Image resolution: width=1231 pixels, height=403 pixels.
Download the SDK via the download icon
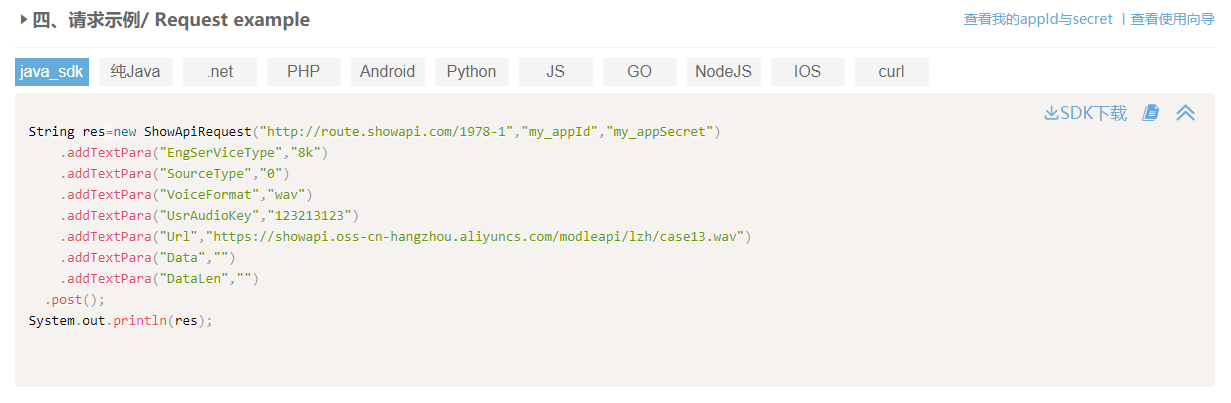coord(1051,113)
